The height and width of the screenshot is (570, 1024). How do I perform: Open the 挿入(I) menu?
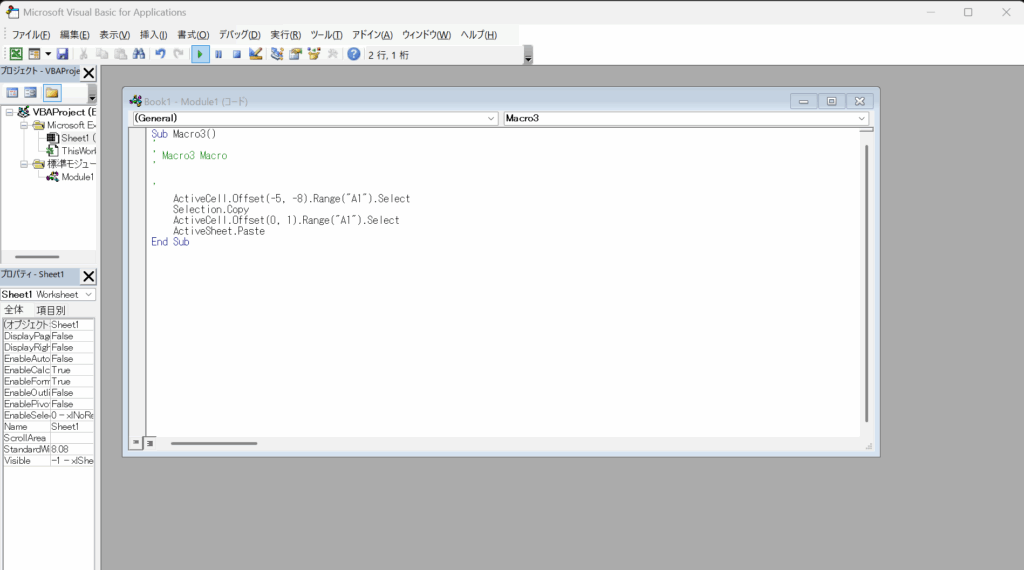tap(153, 35)
